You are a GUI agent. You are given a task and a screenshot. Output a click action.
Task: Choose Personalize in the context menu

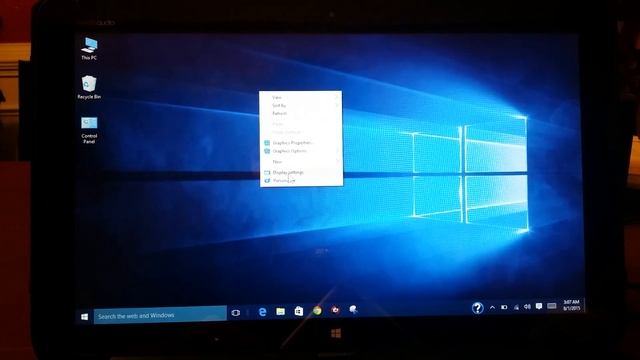pyautogui.click(x=301, y=180)
